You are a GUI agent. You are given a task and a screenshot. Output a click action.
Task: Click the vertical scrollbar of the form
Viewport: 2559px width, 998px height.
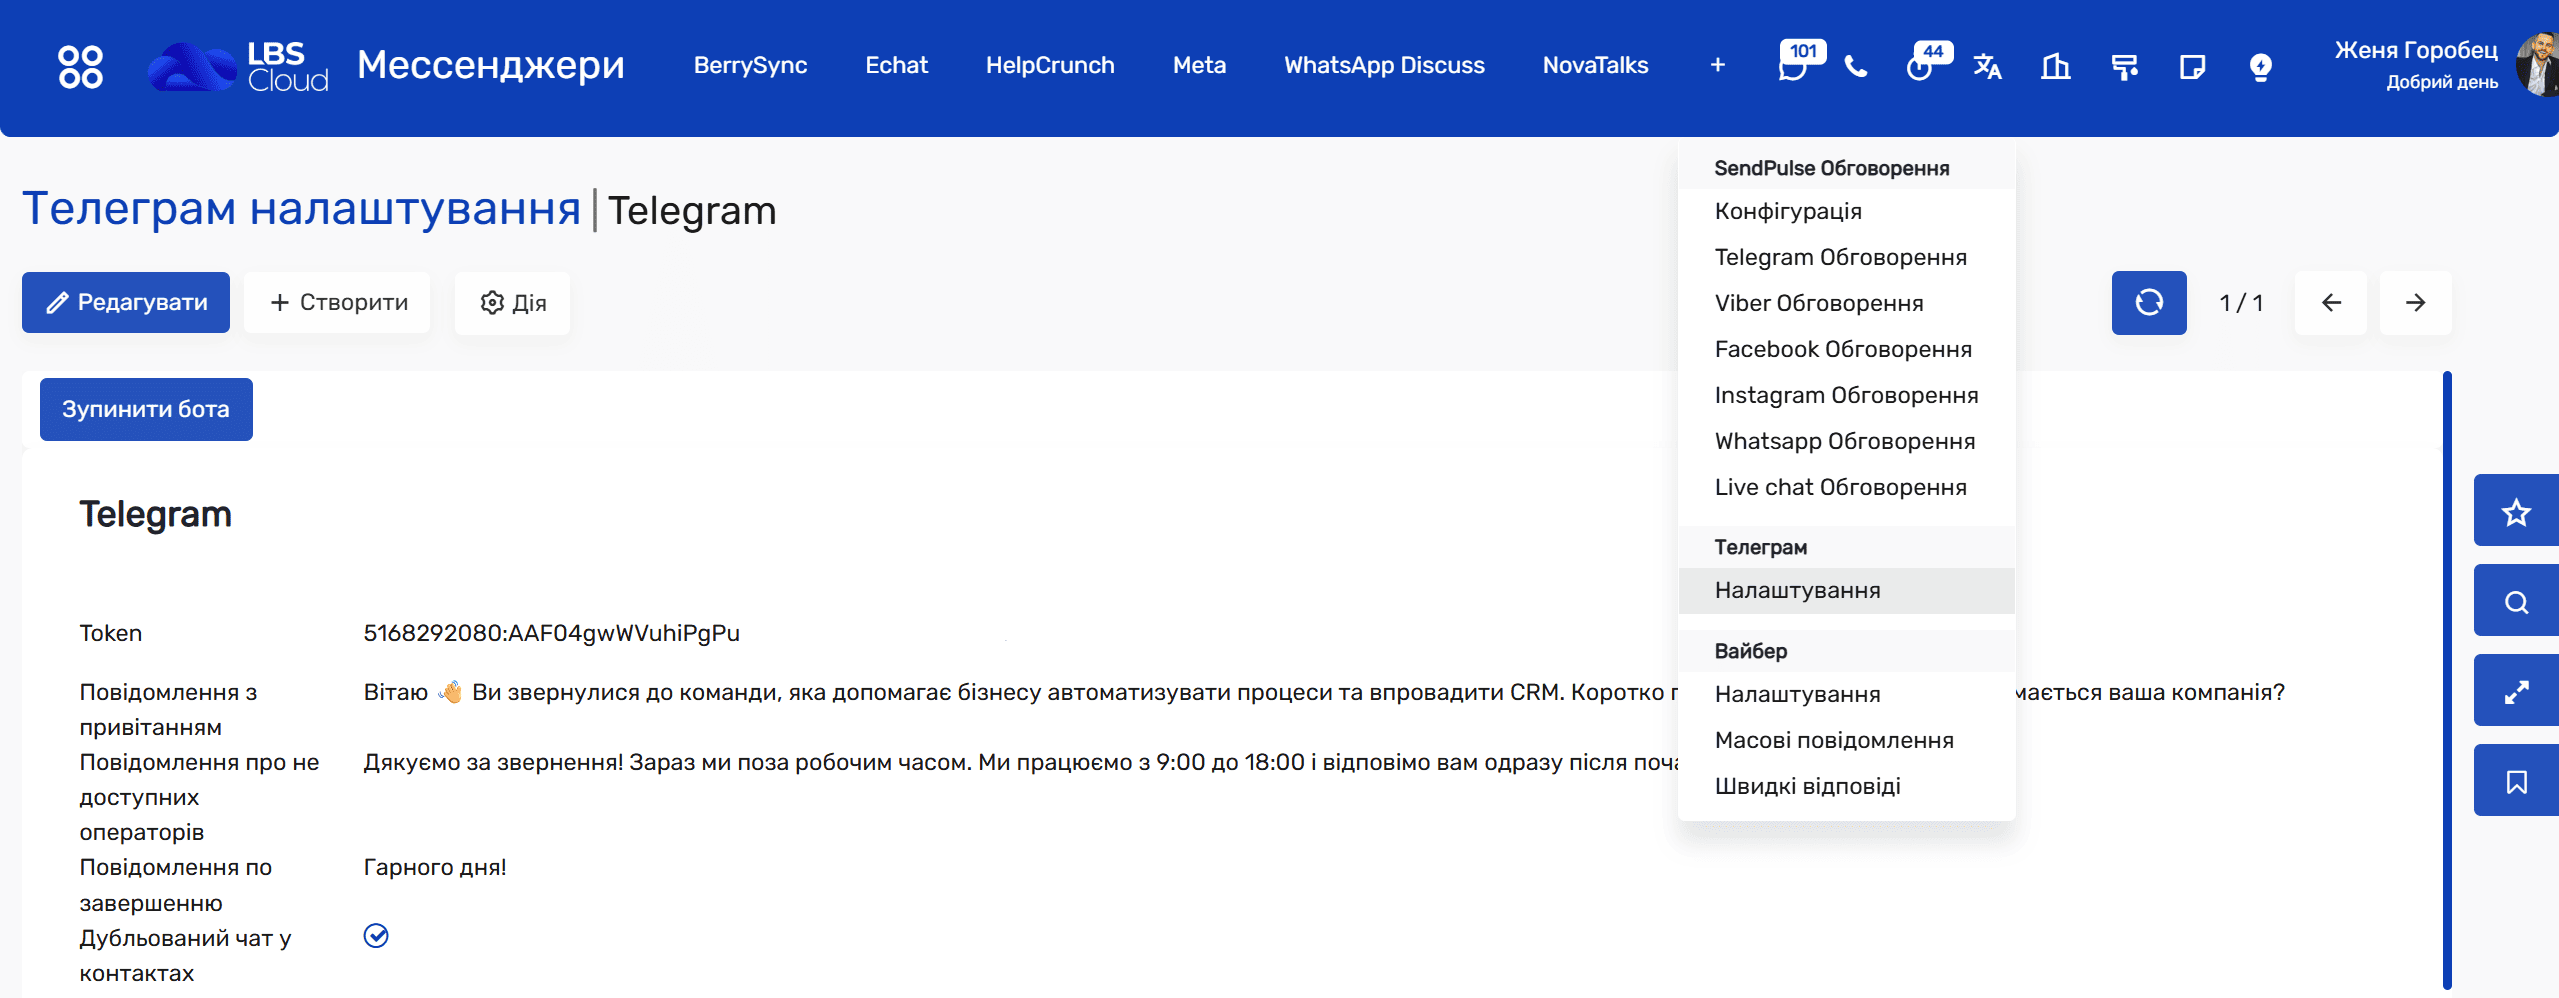2446,680
